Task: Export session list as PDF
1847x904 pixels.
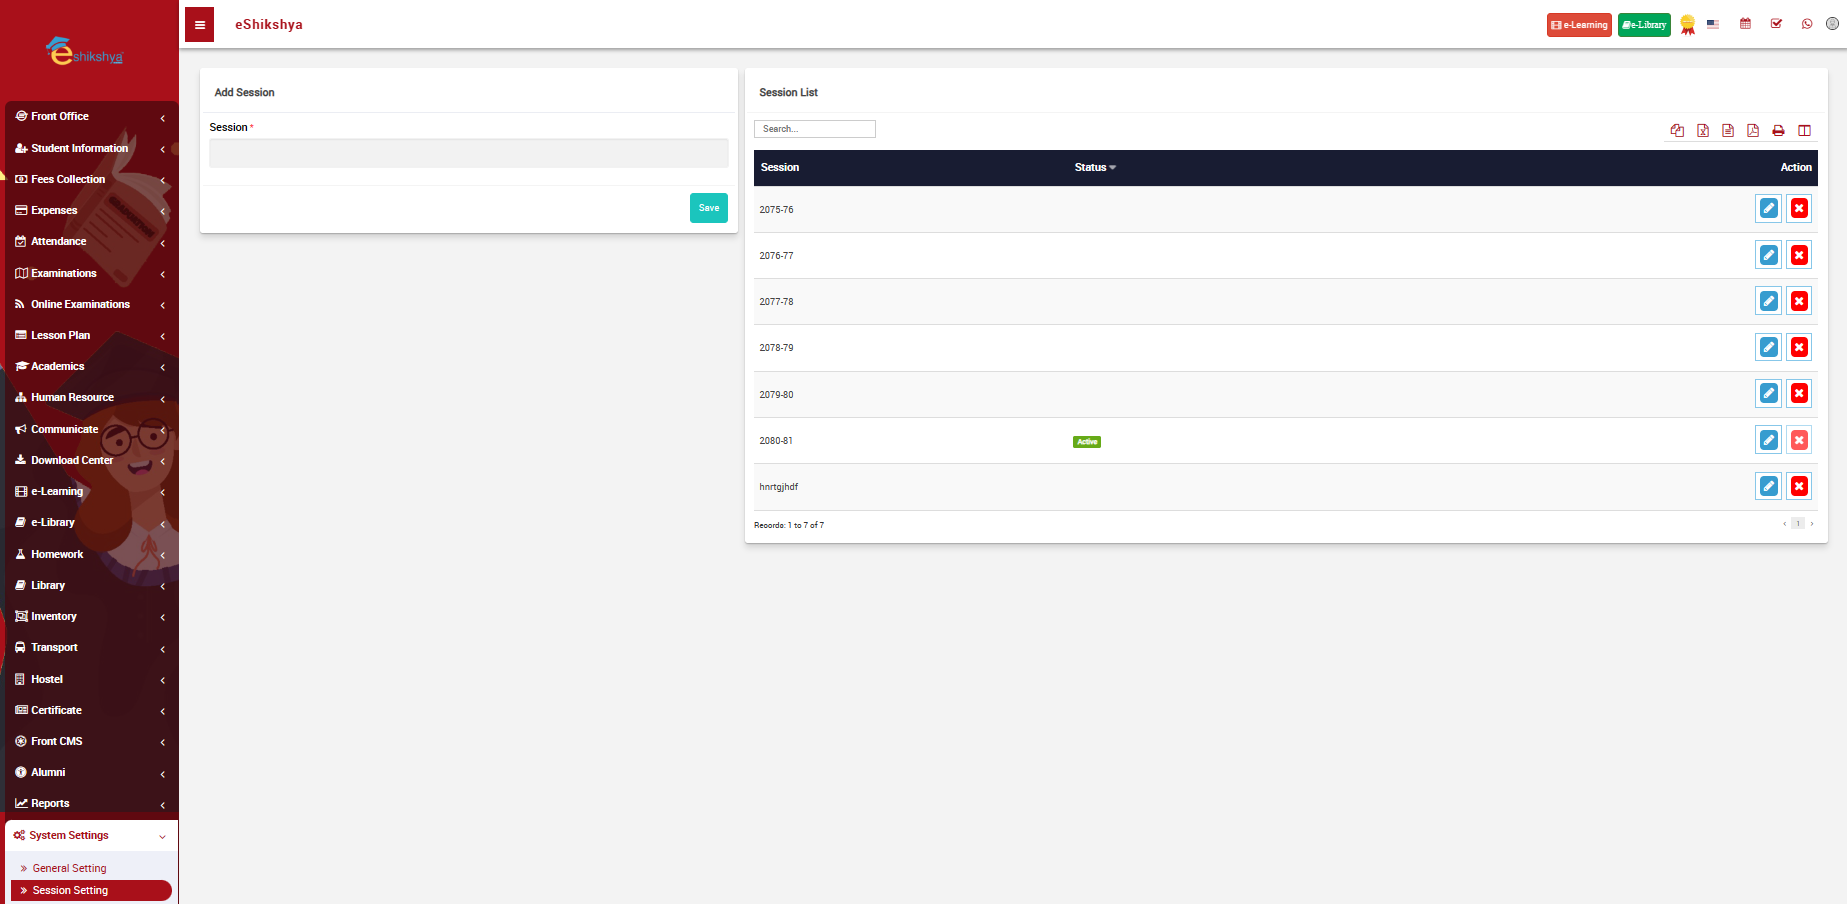Action: point(1753,131)
